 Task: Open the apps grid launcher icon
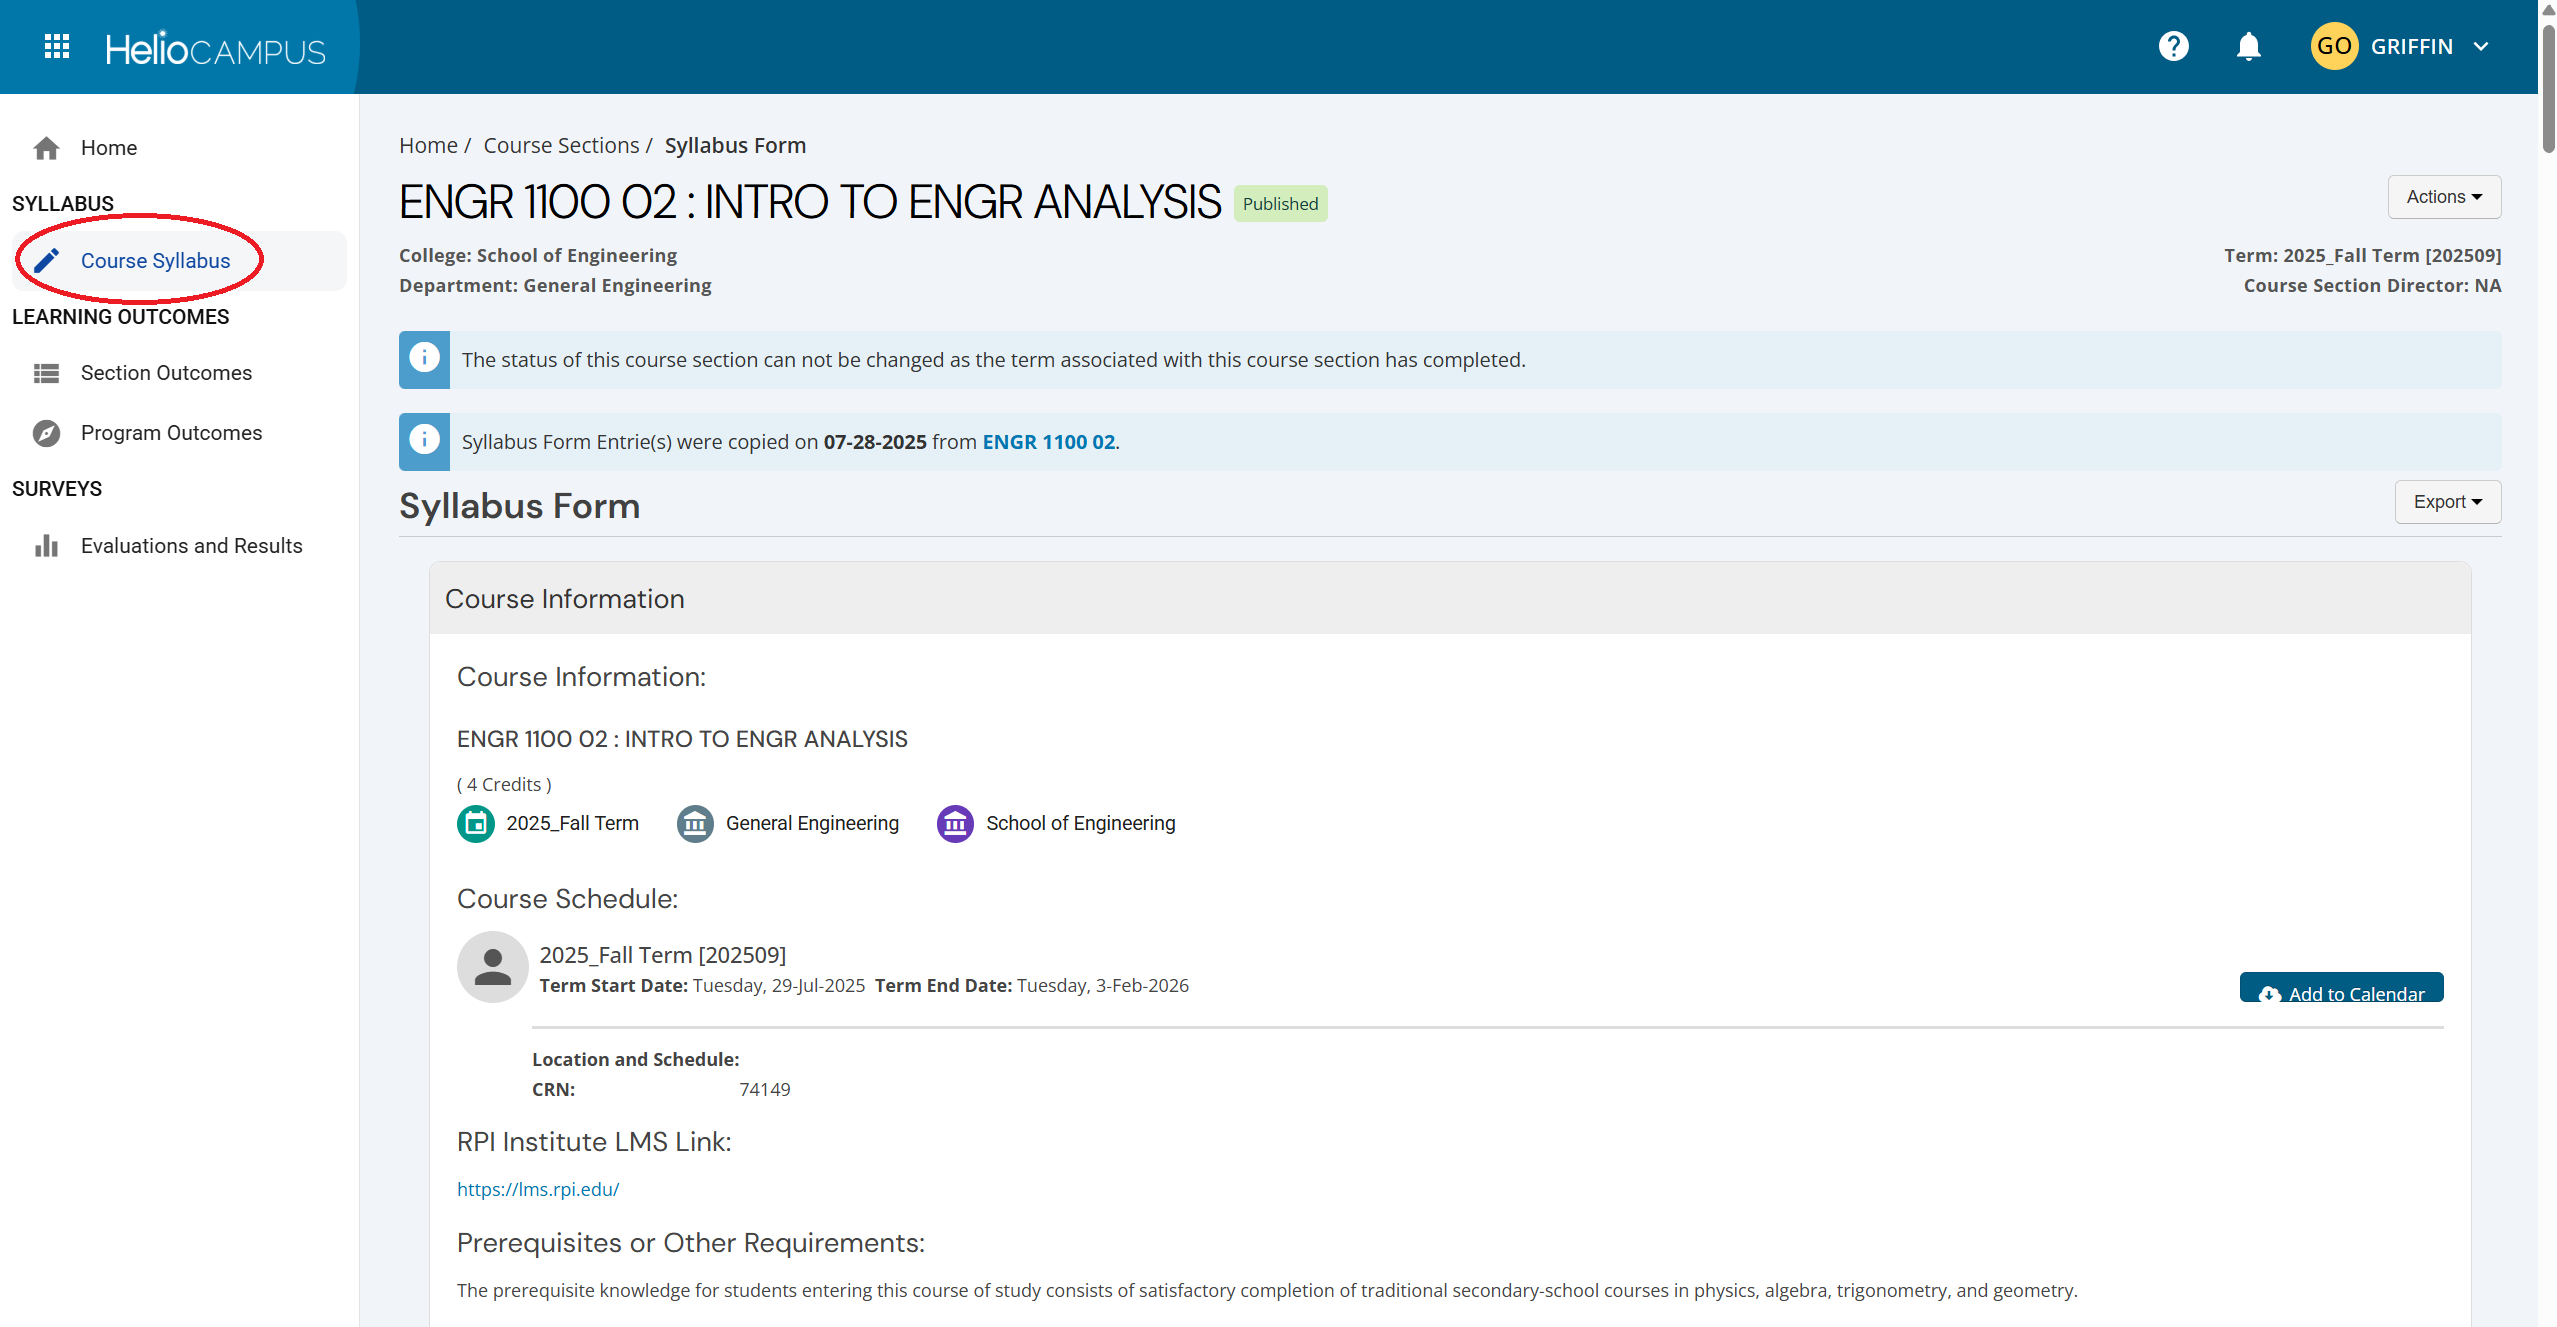[x=57, y=46]
